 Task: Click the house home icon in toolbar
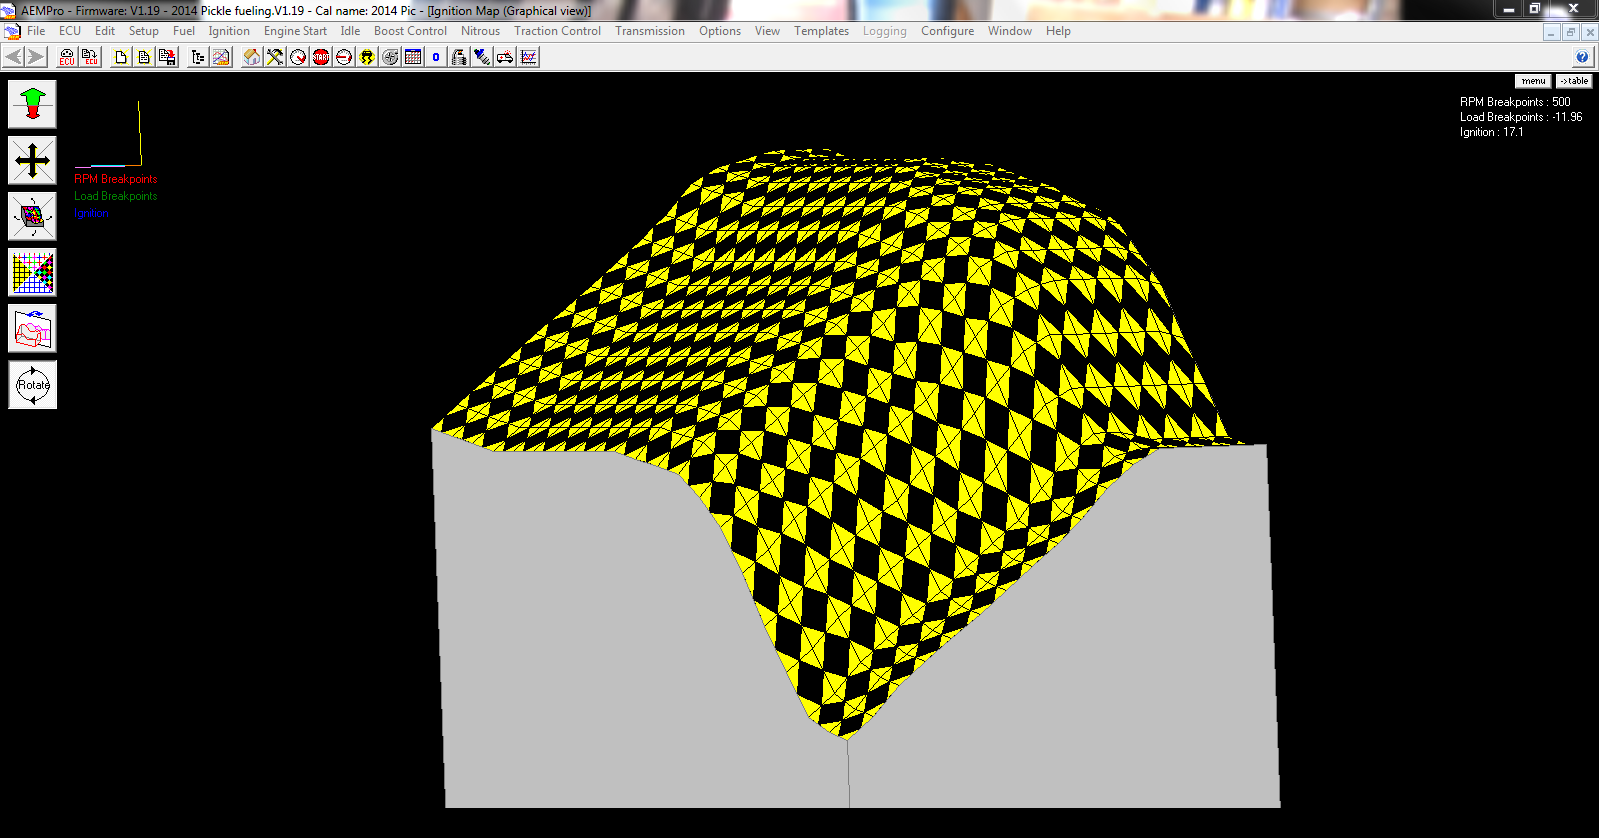pyautogui.click(x=251, y=57)
